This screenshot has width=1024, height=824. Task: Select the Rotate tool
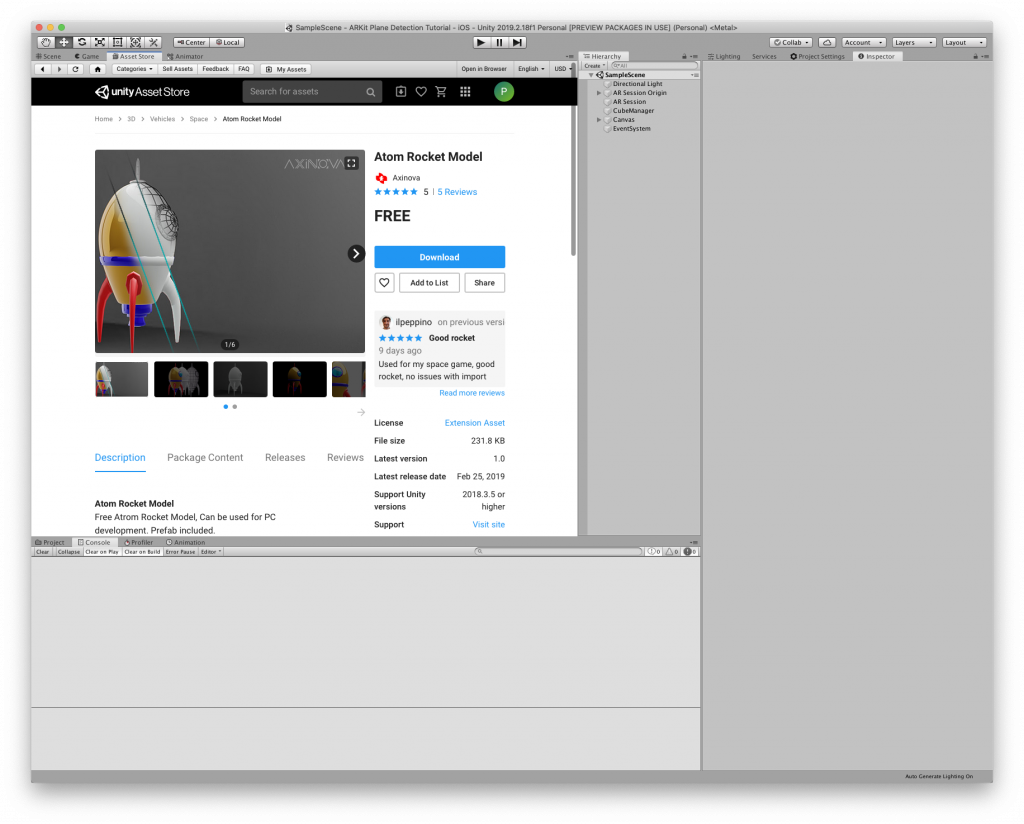(82, 42)
